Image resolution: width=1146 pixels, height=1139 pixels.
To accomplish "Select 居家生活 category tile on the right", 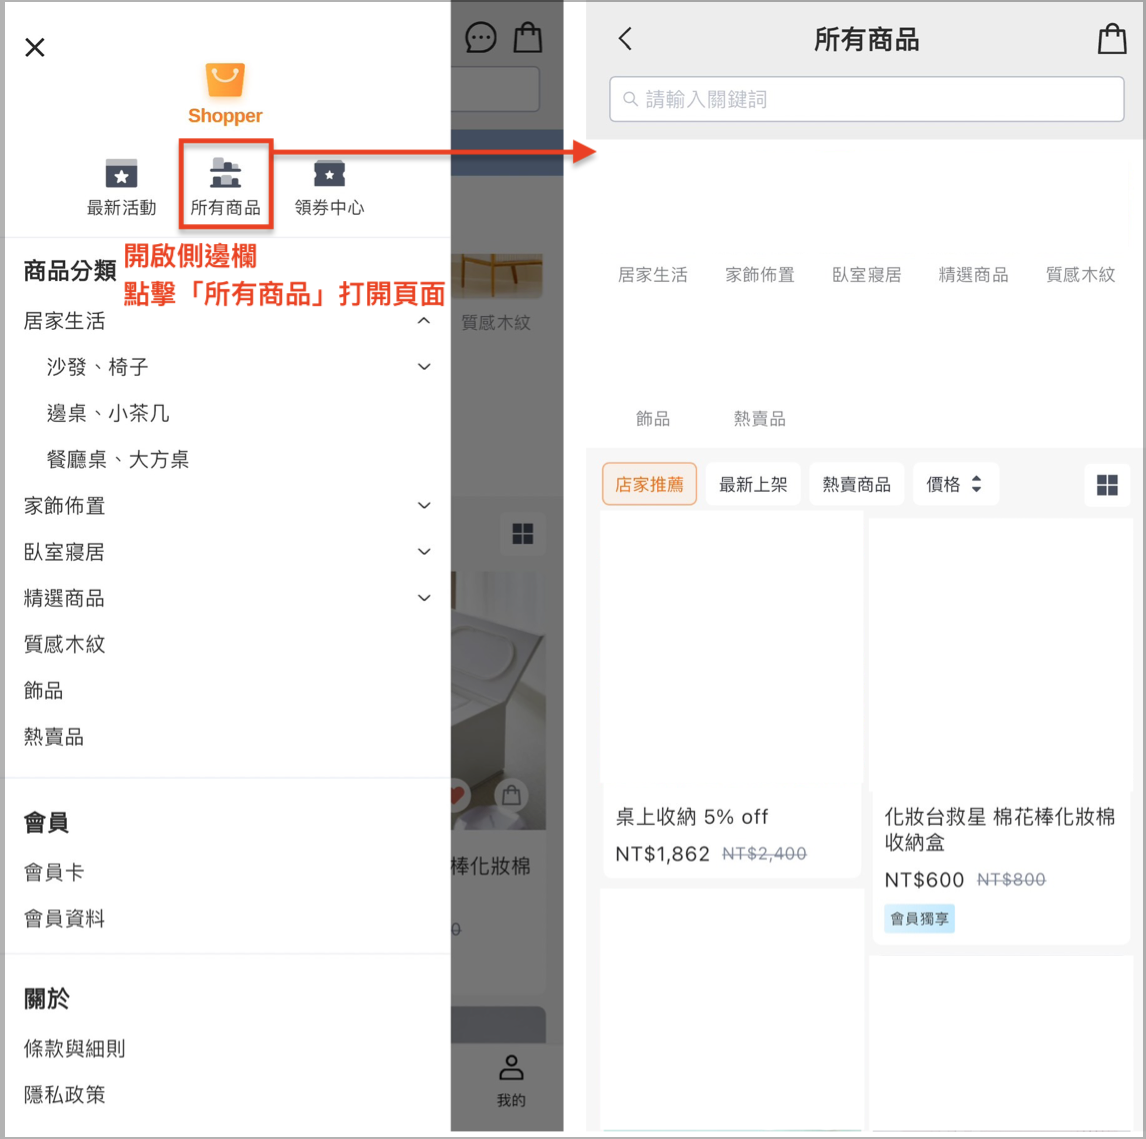I will point(653,276).
